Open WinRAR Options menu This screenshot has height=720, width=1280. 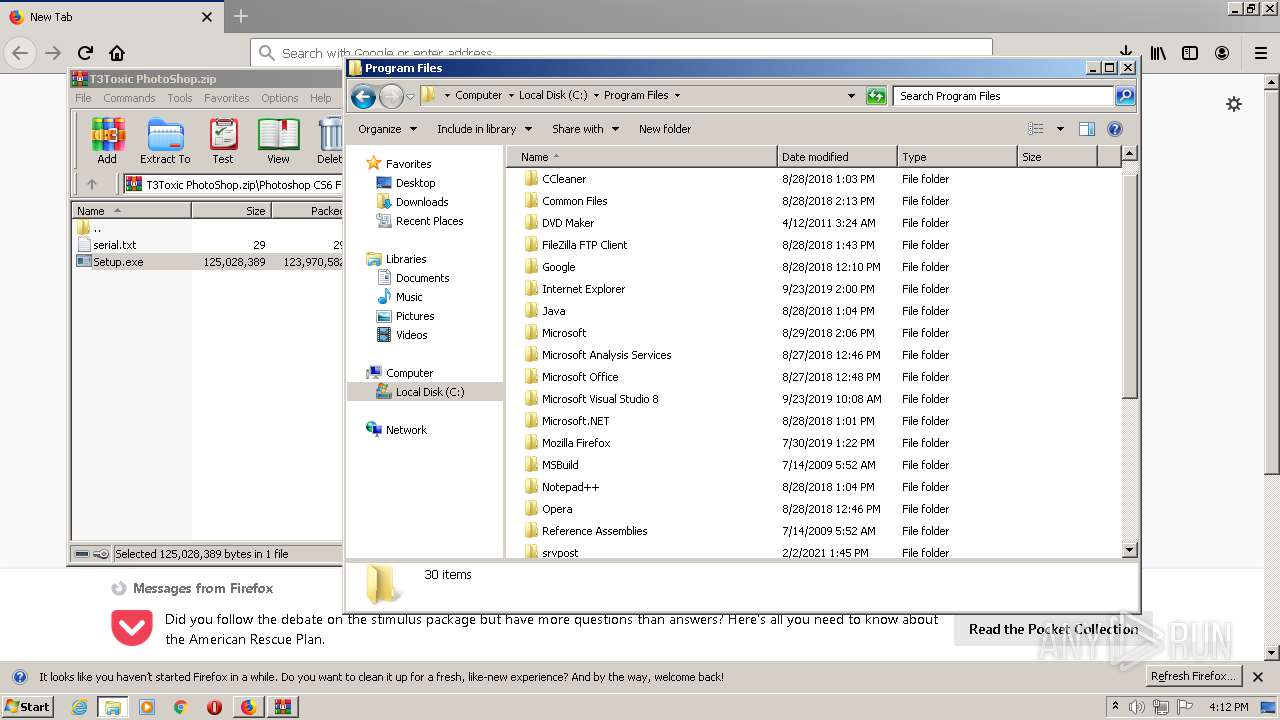coord(280,98)
